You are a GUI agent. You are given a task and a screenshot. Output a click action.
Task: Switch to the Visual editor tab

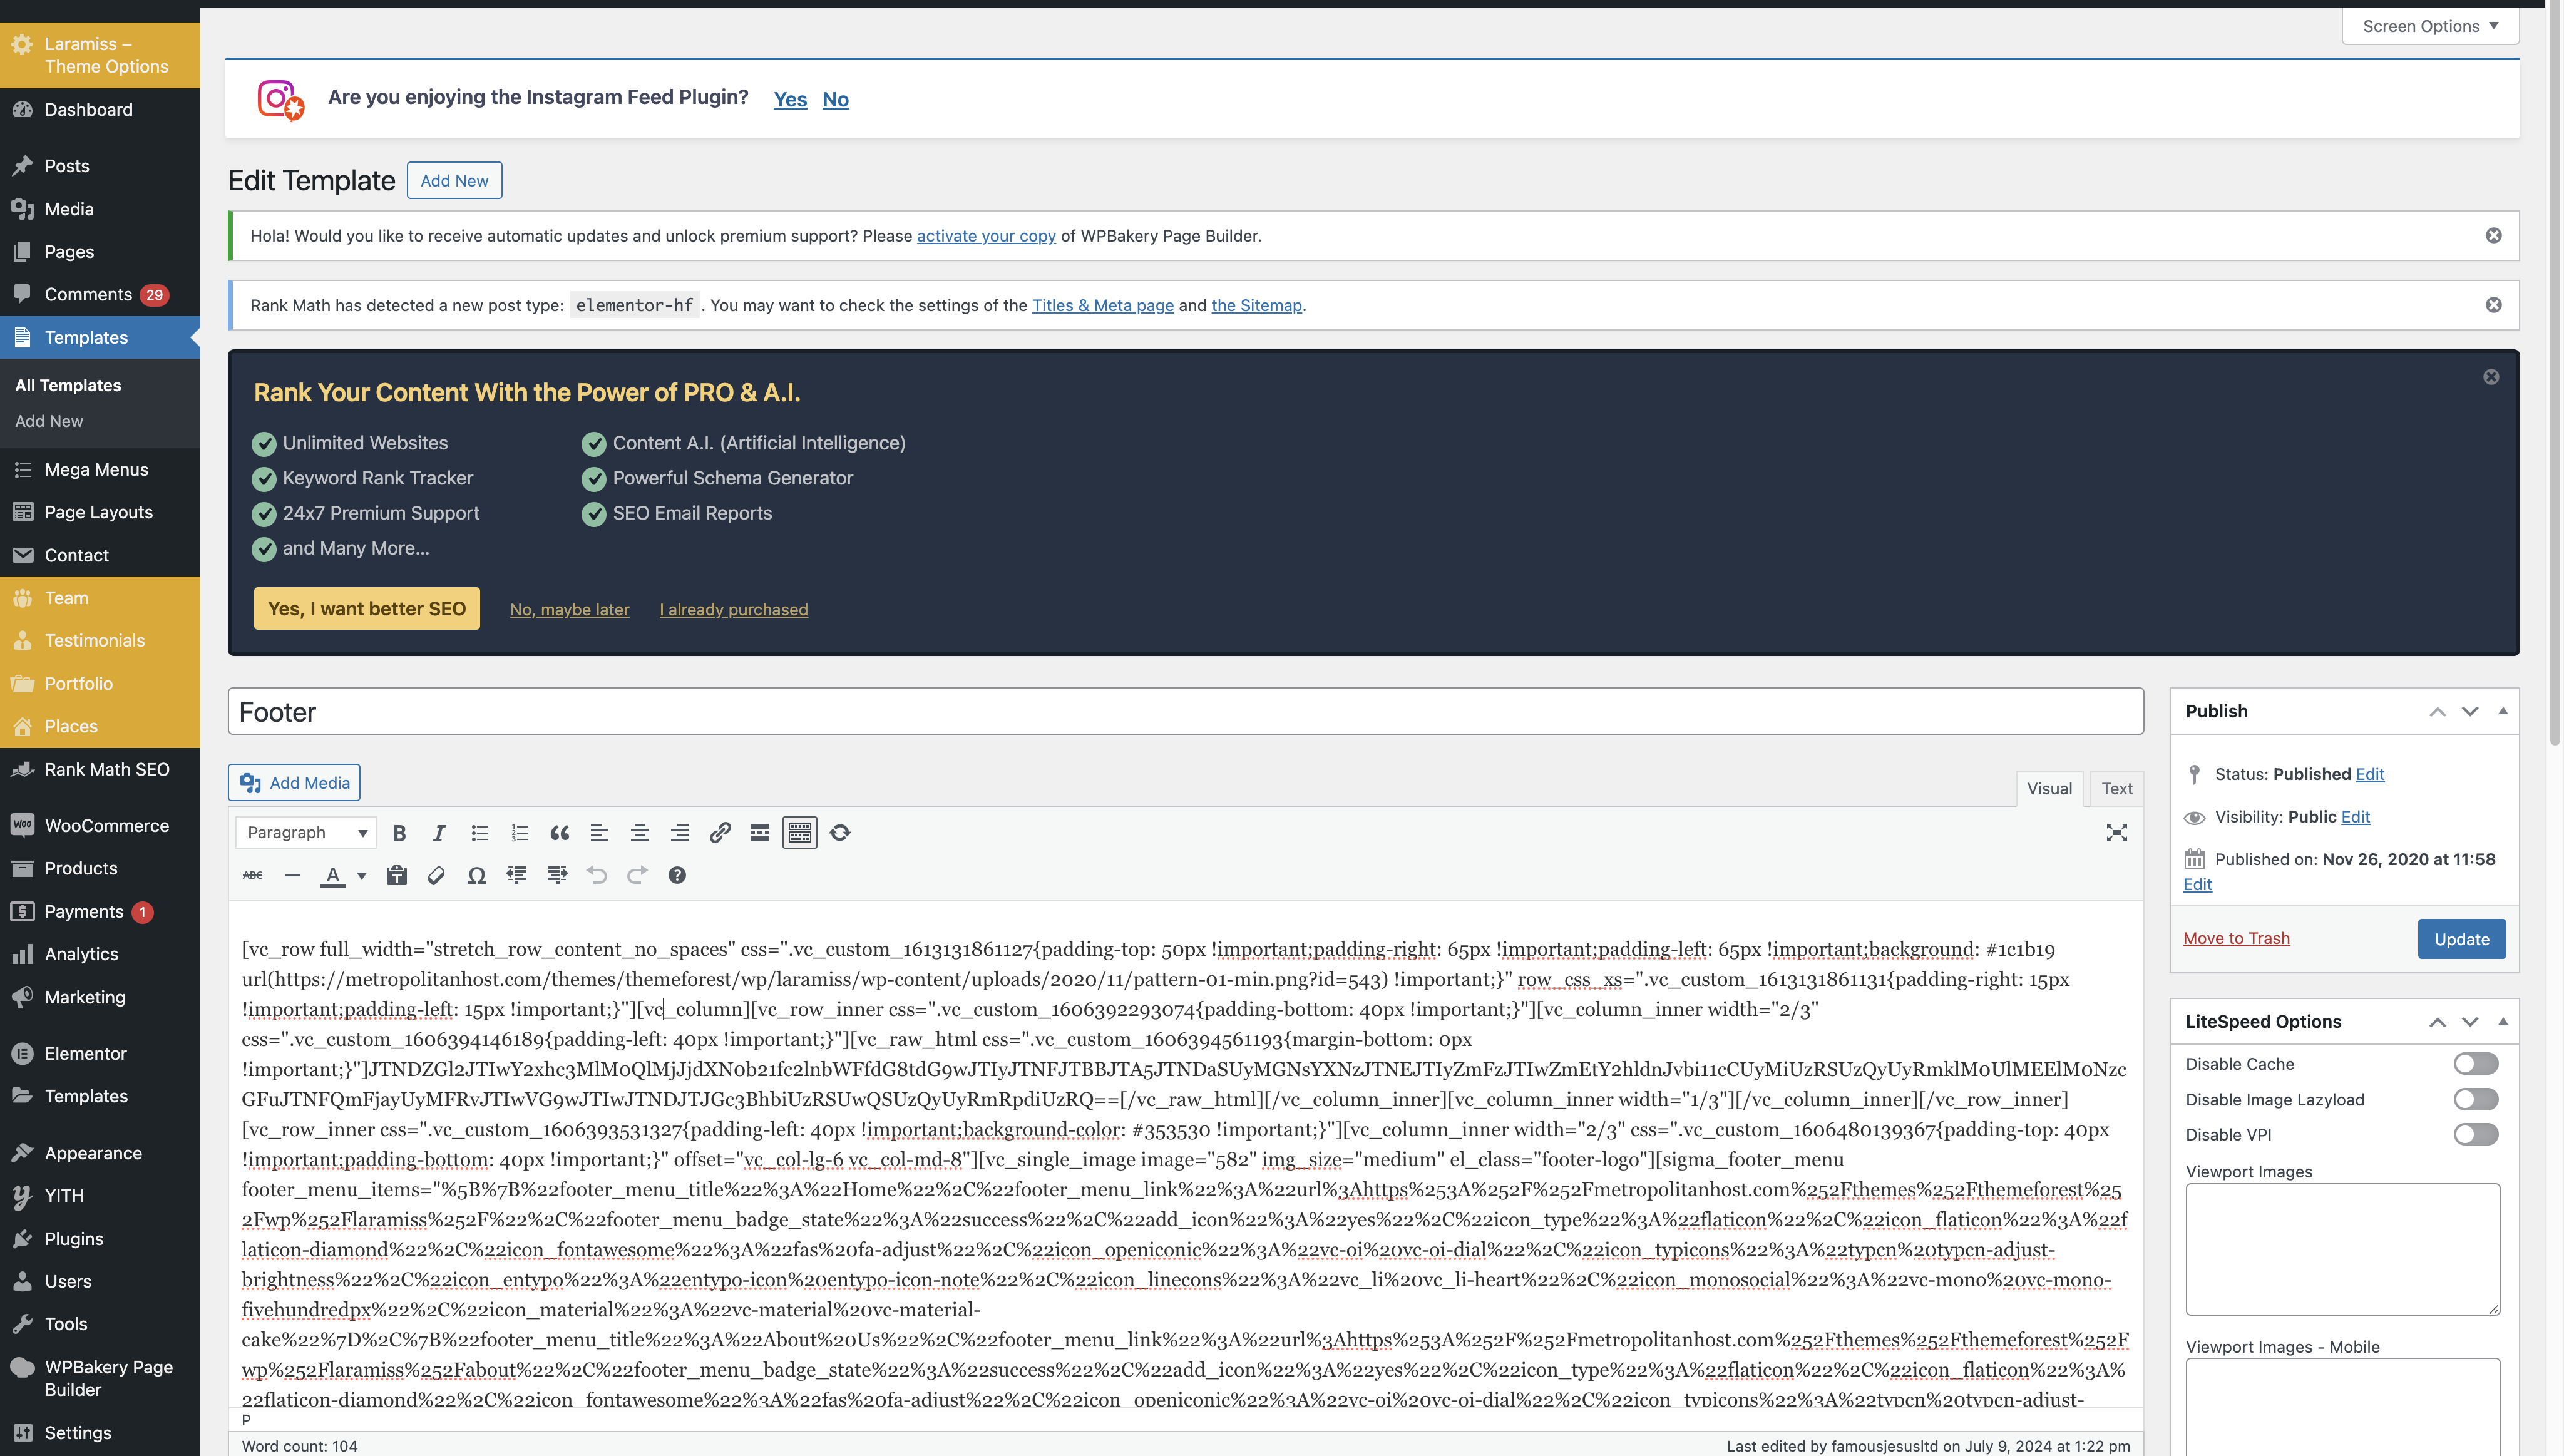click(x=2049, y=789)
